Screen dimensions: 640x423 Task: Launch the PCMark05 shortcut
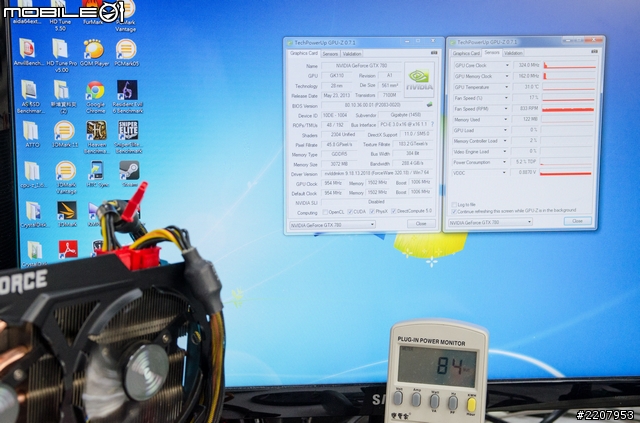[126, 53]
